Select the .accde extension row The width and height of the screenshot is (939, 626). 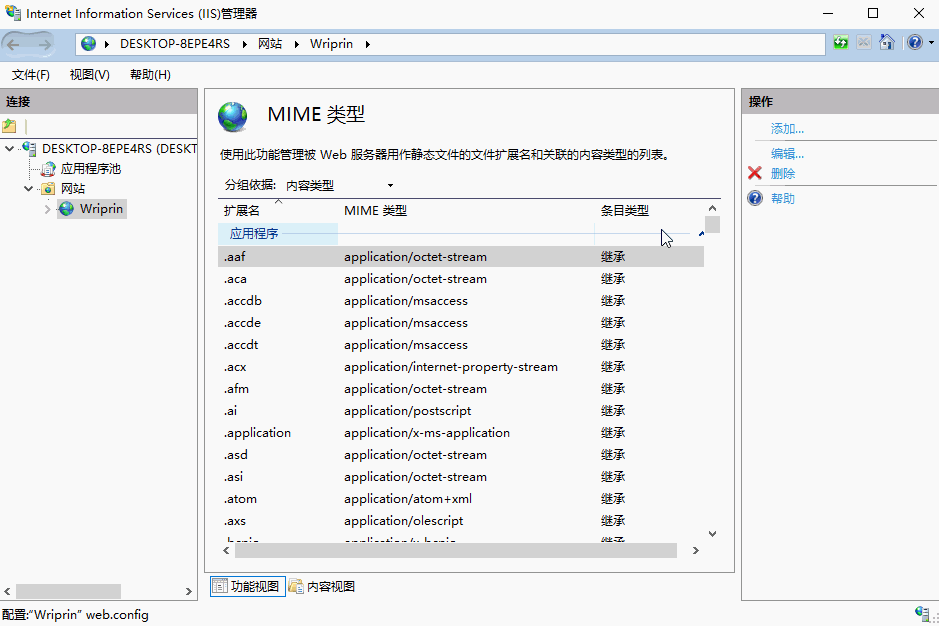pyautogui.click(x=461, y=322)
